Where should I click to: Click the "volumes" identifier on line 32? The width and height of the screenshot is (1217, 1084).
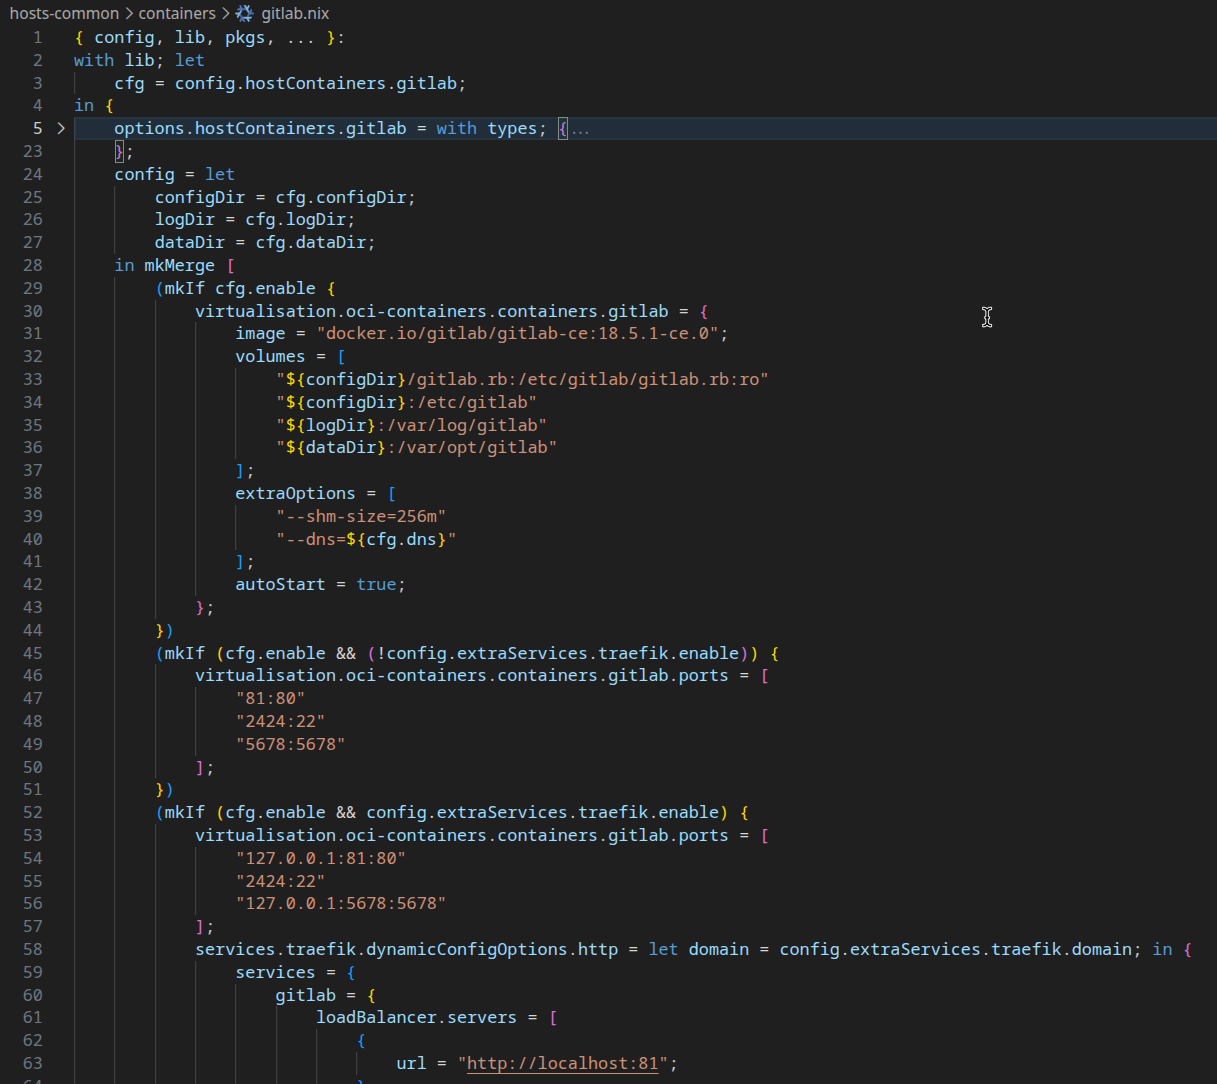(270, 356)
